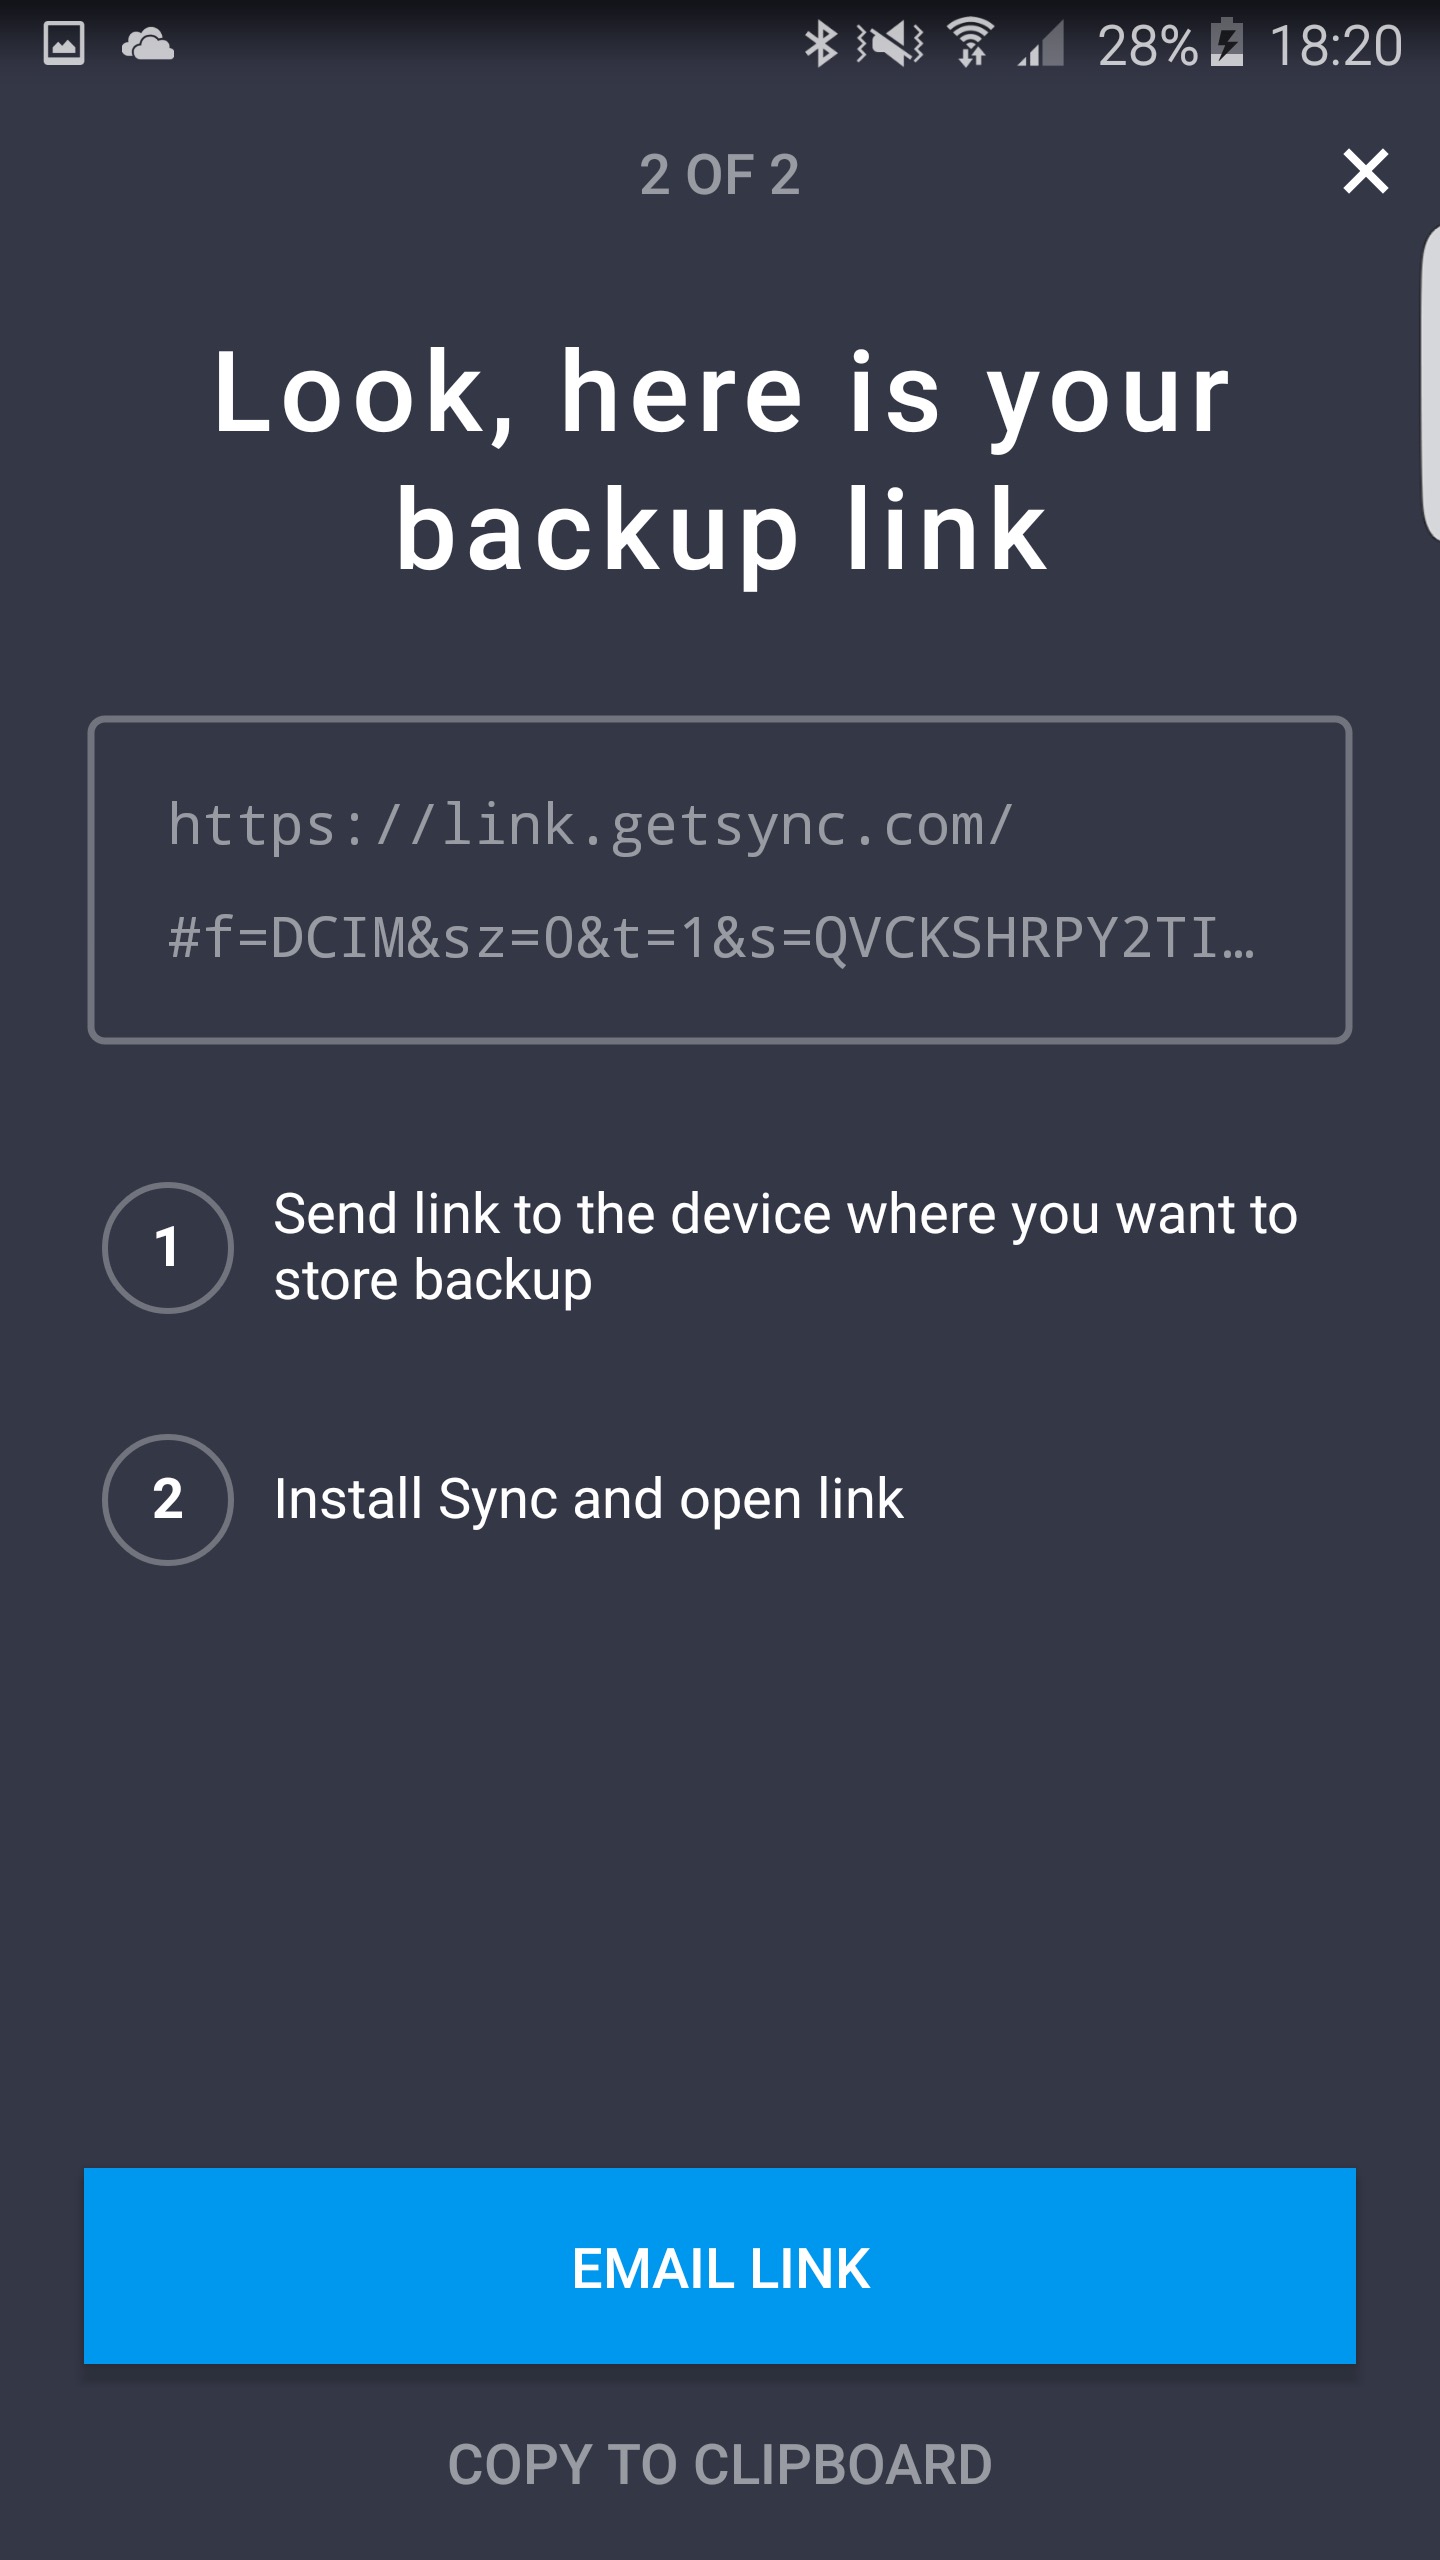
Task: Tap the battery charging icon
Action: click(x=1227, y=44)
